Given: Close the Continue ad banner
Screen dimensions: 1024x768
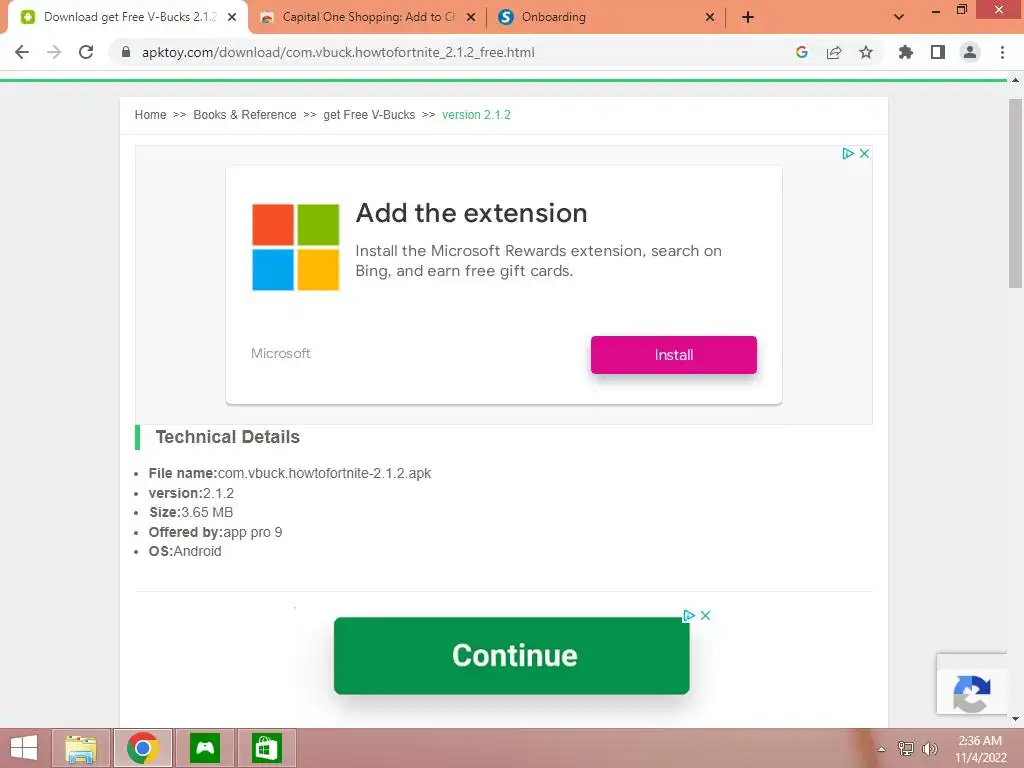Looking at the screenshot, I should (705, 615).
